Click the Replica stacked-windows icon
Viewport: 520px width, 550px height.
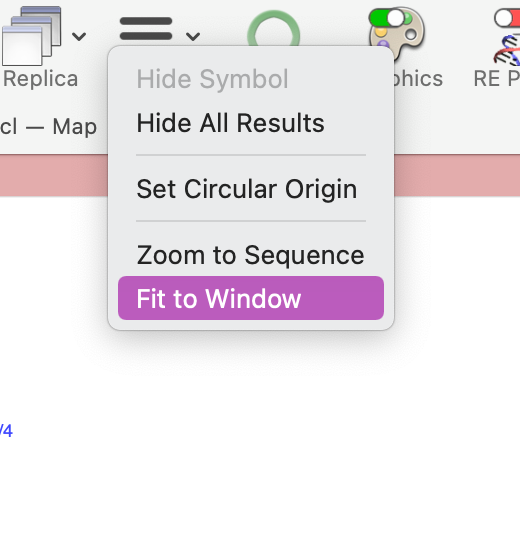pos(32,36)
